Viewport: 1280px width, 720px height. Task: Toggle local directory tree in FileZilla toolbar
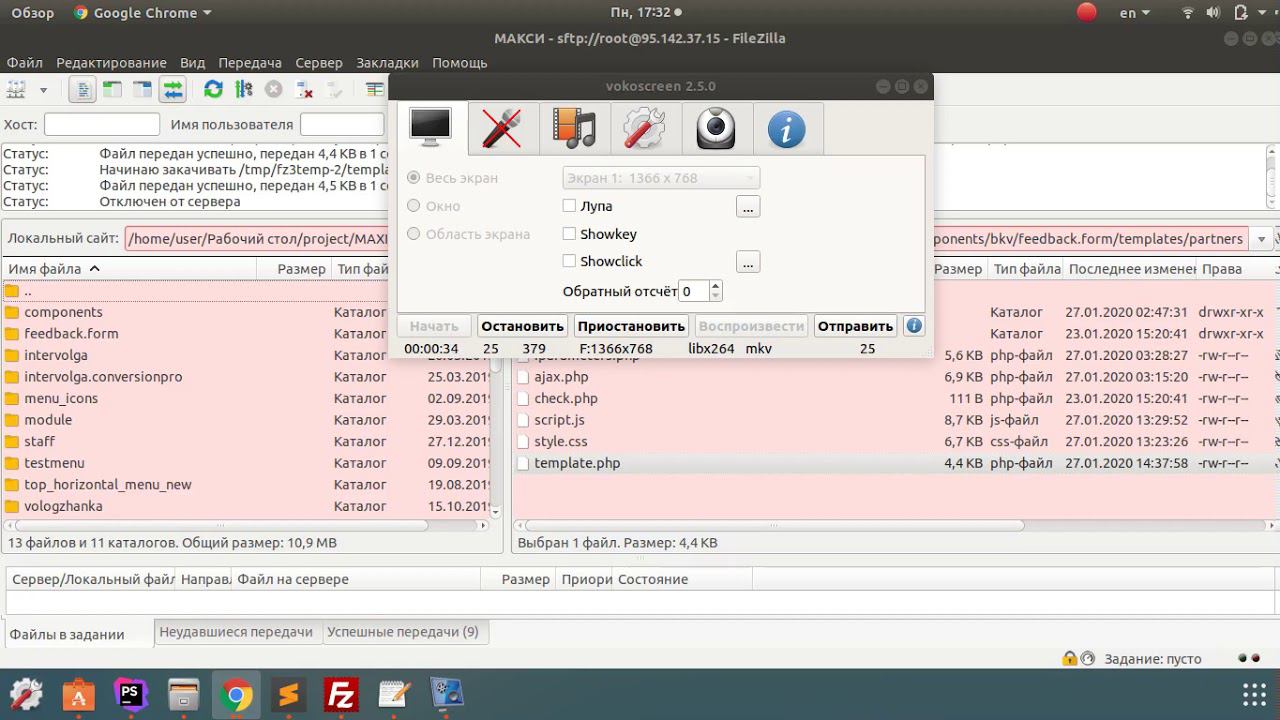pyautogui.click(x=112, y=90)
